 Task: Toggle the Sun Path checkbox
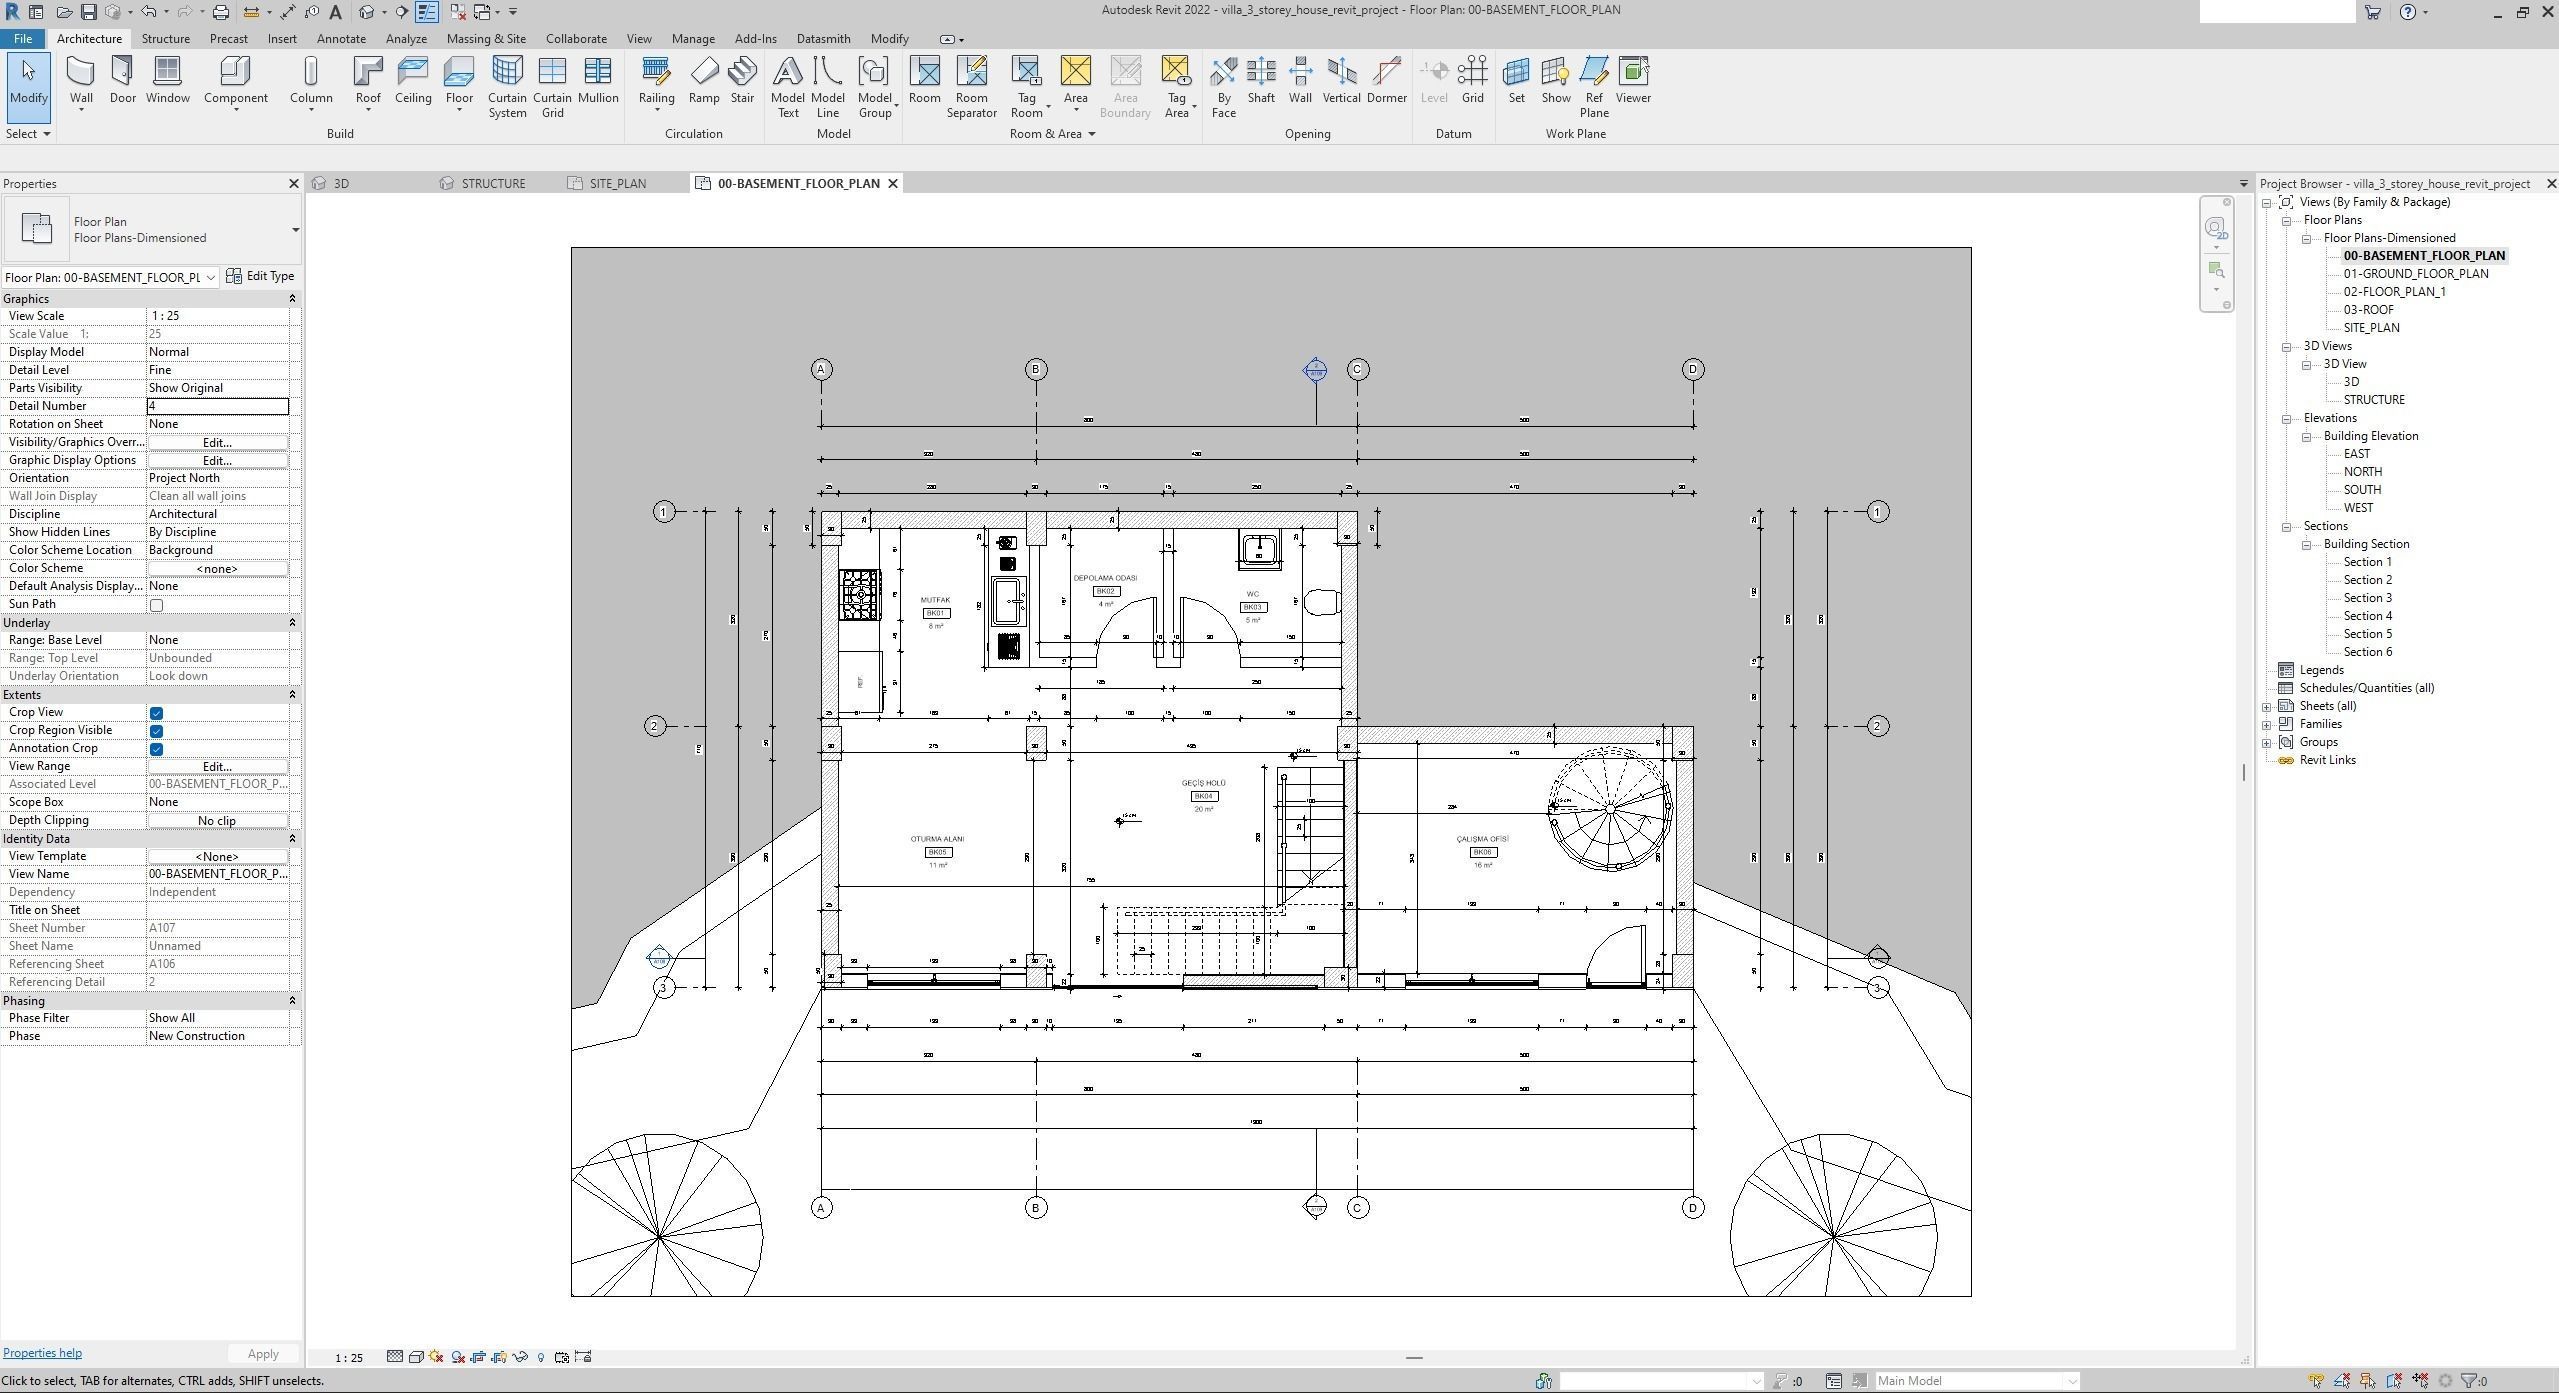156,605
